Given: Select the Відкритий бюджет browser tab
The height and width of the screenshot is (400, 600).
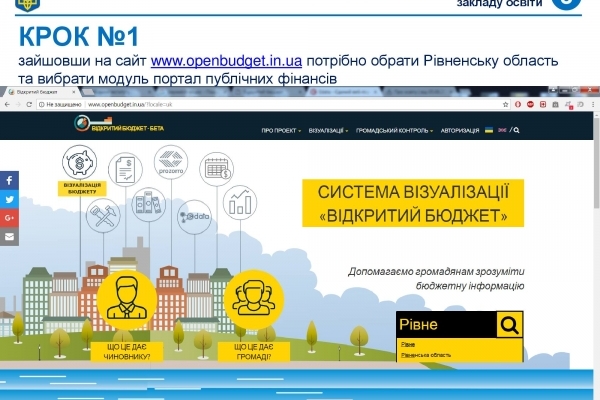Looking at the screenshot, I should pyautogui.click(x=40, y=91).
